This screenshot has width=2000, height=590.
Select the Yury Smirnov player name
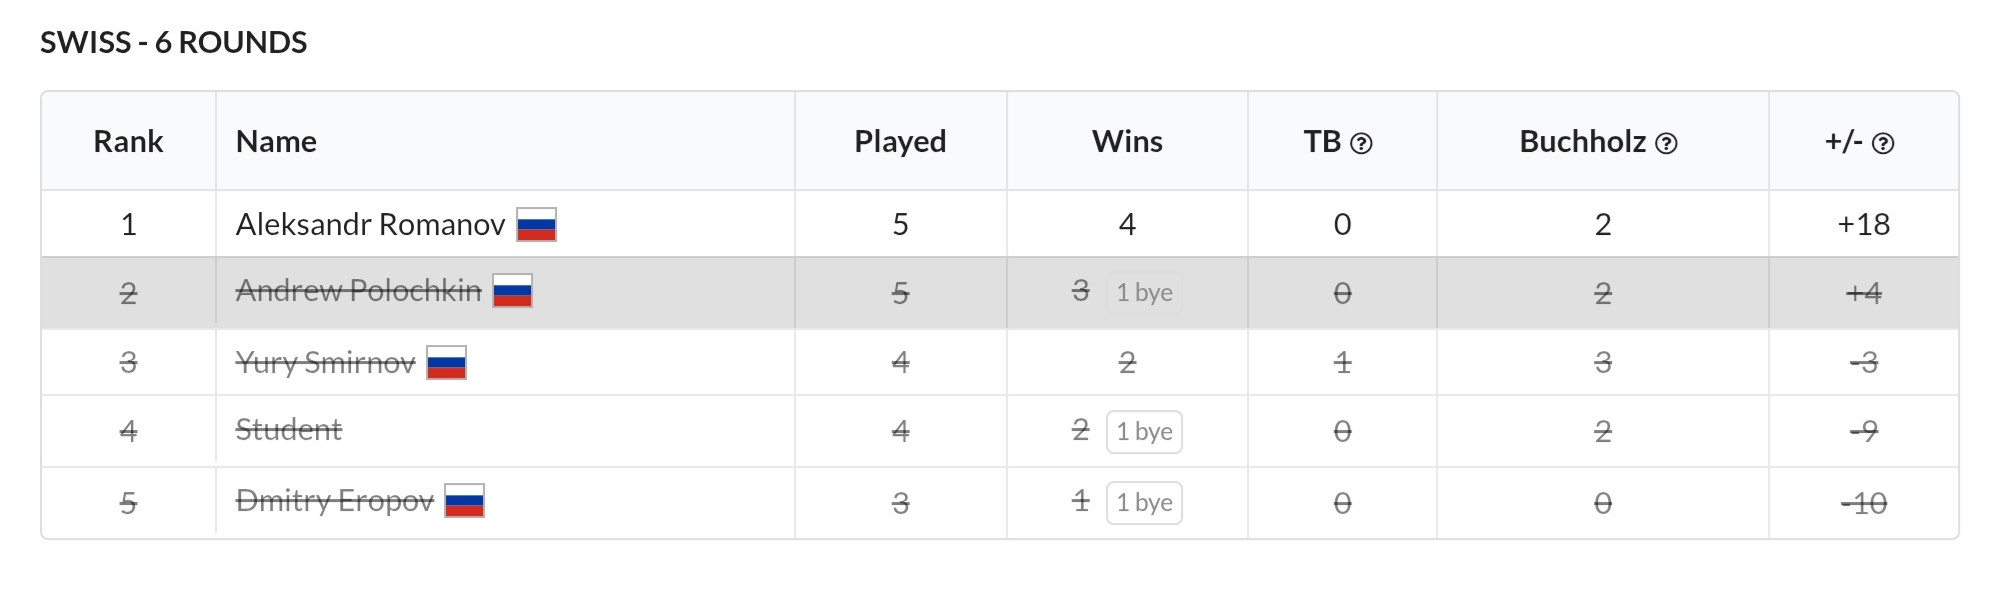325,363
